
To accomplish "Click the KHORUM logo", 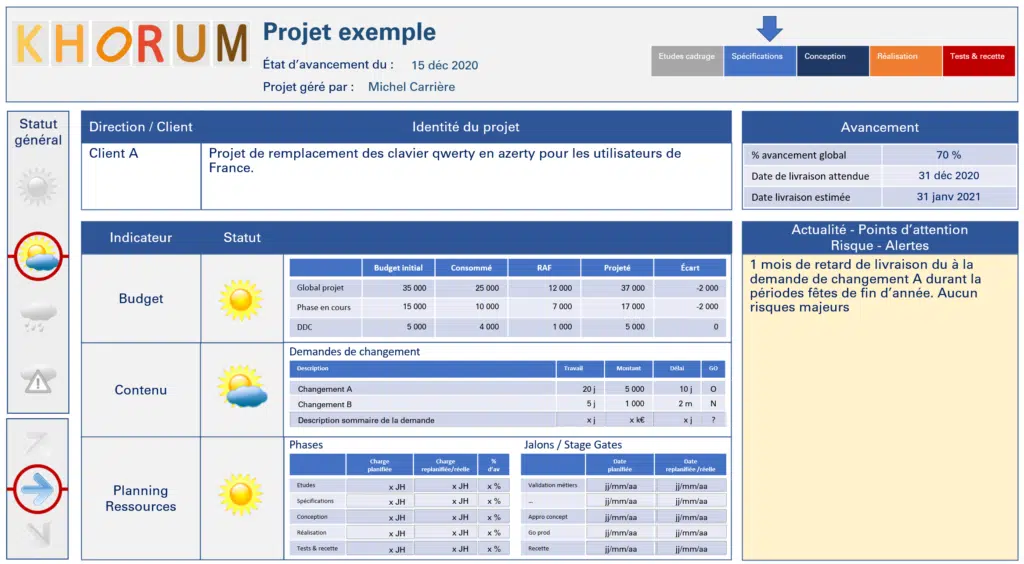I will tap(131, 43).
